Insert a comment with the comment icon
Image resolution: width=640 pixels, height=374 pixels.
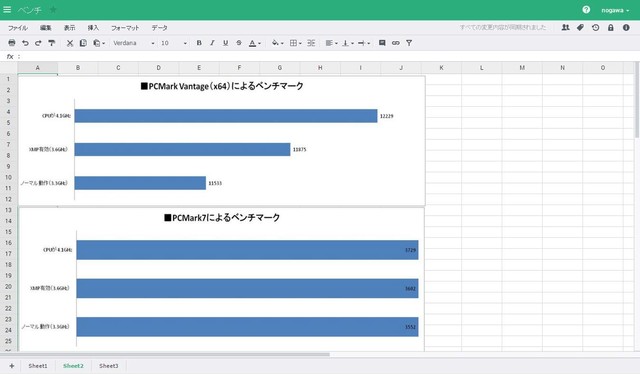point(382,43)
